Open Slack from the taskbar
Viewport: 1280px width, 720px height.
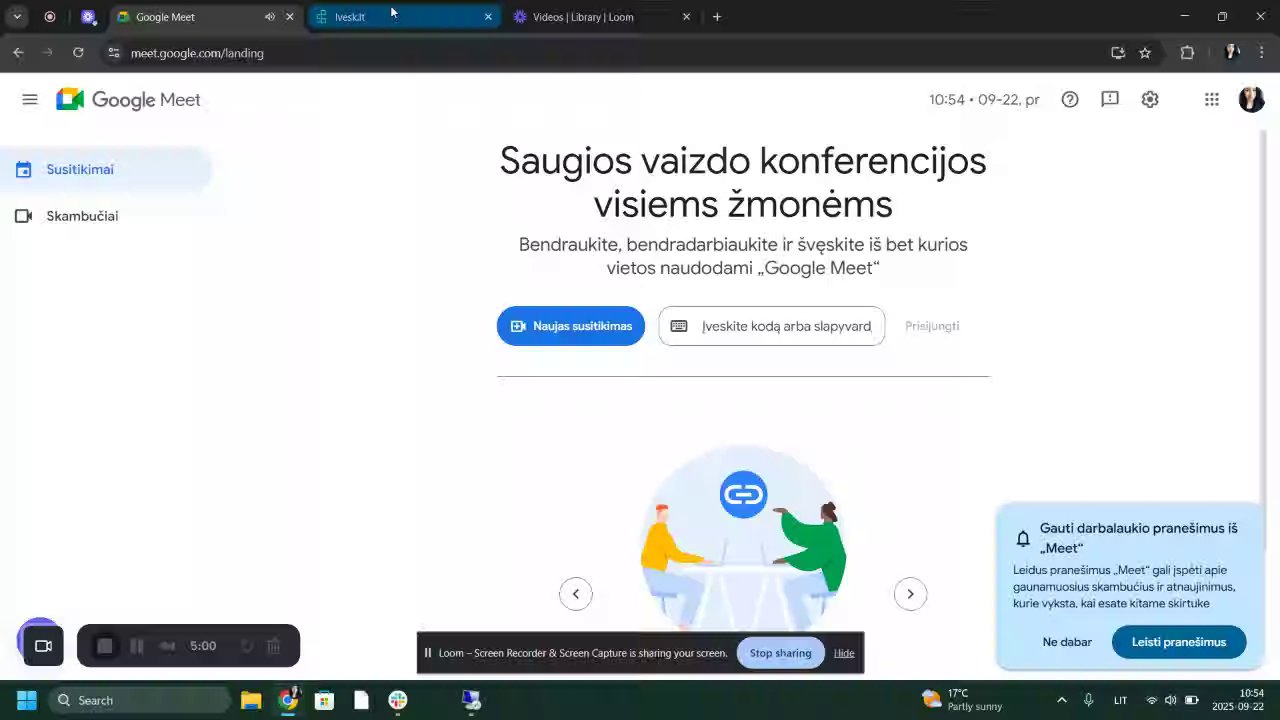pos(398,700)
